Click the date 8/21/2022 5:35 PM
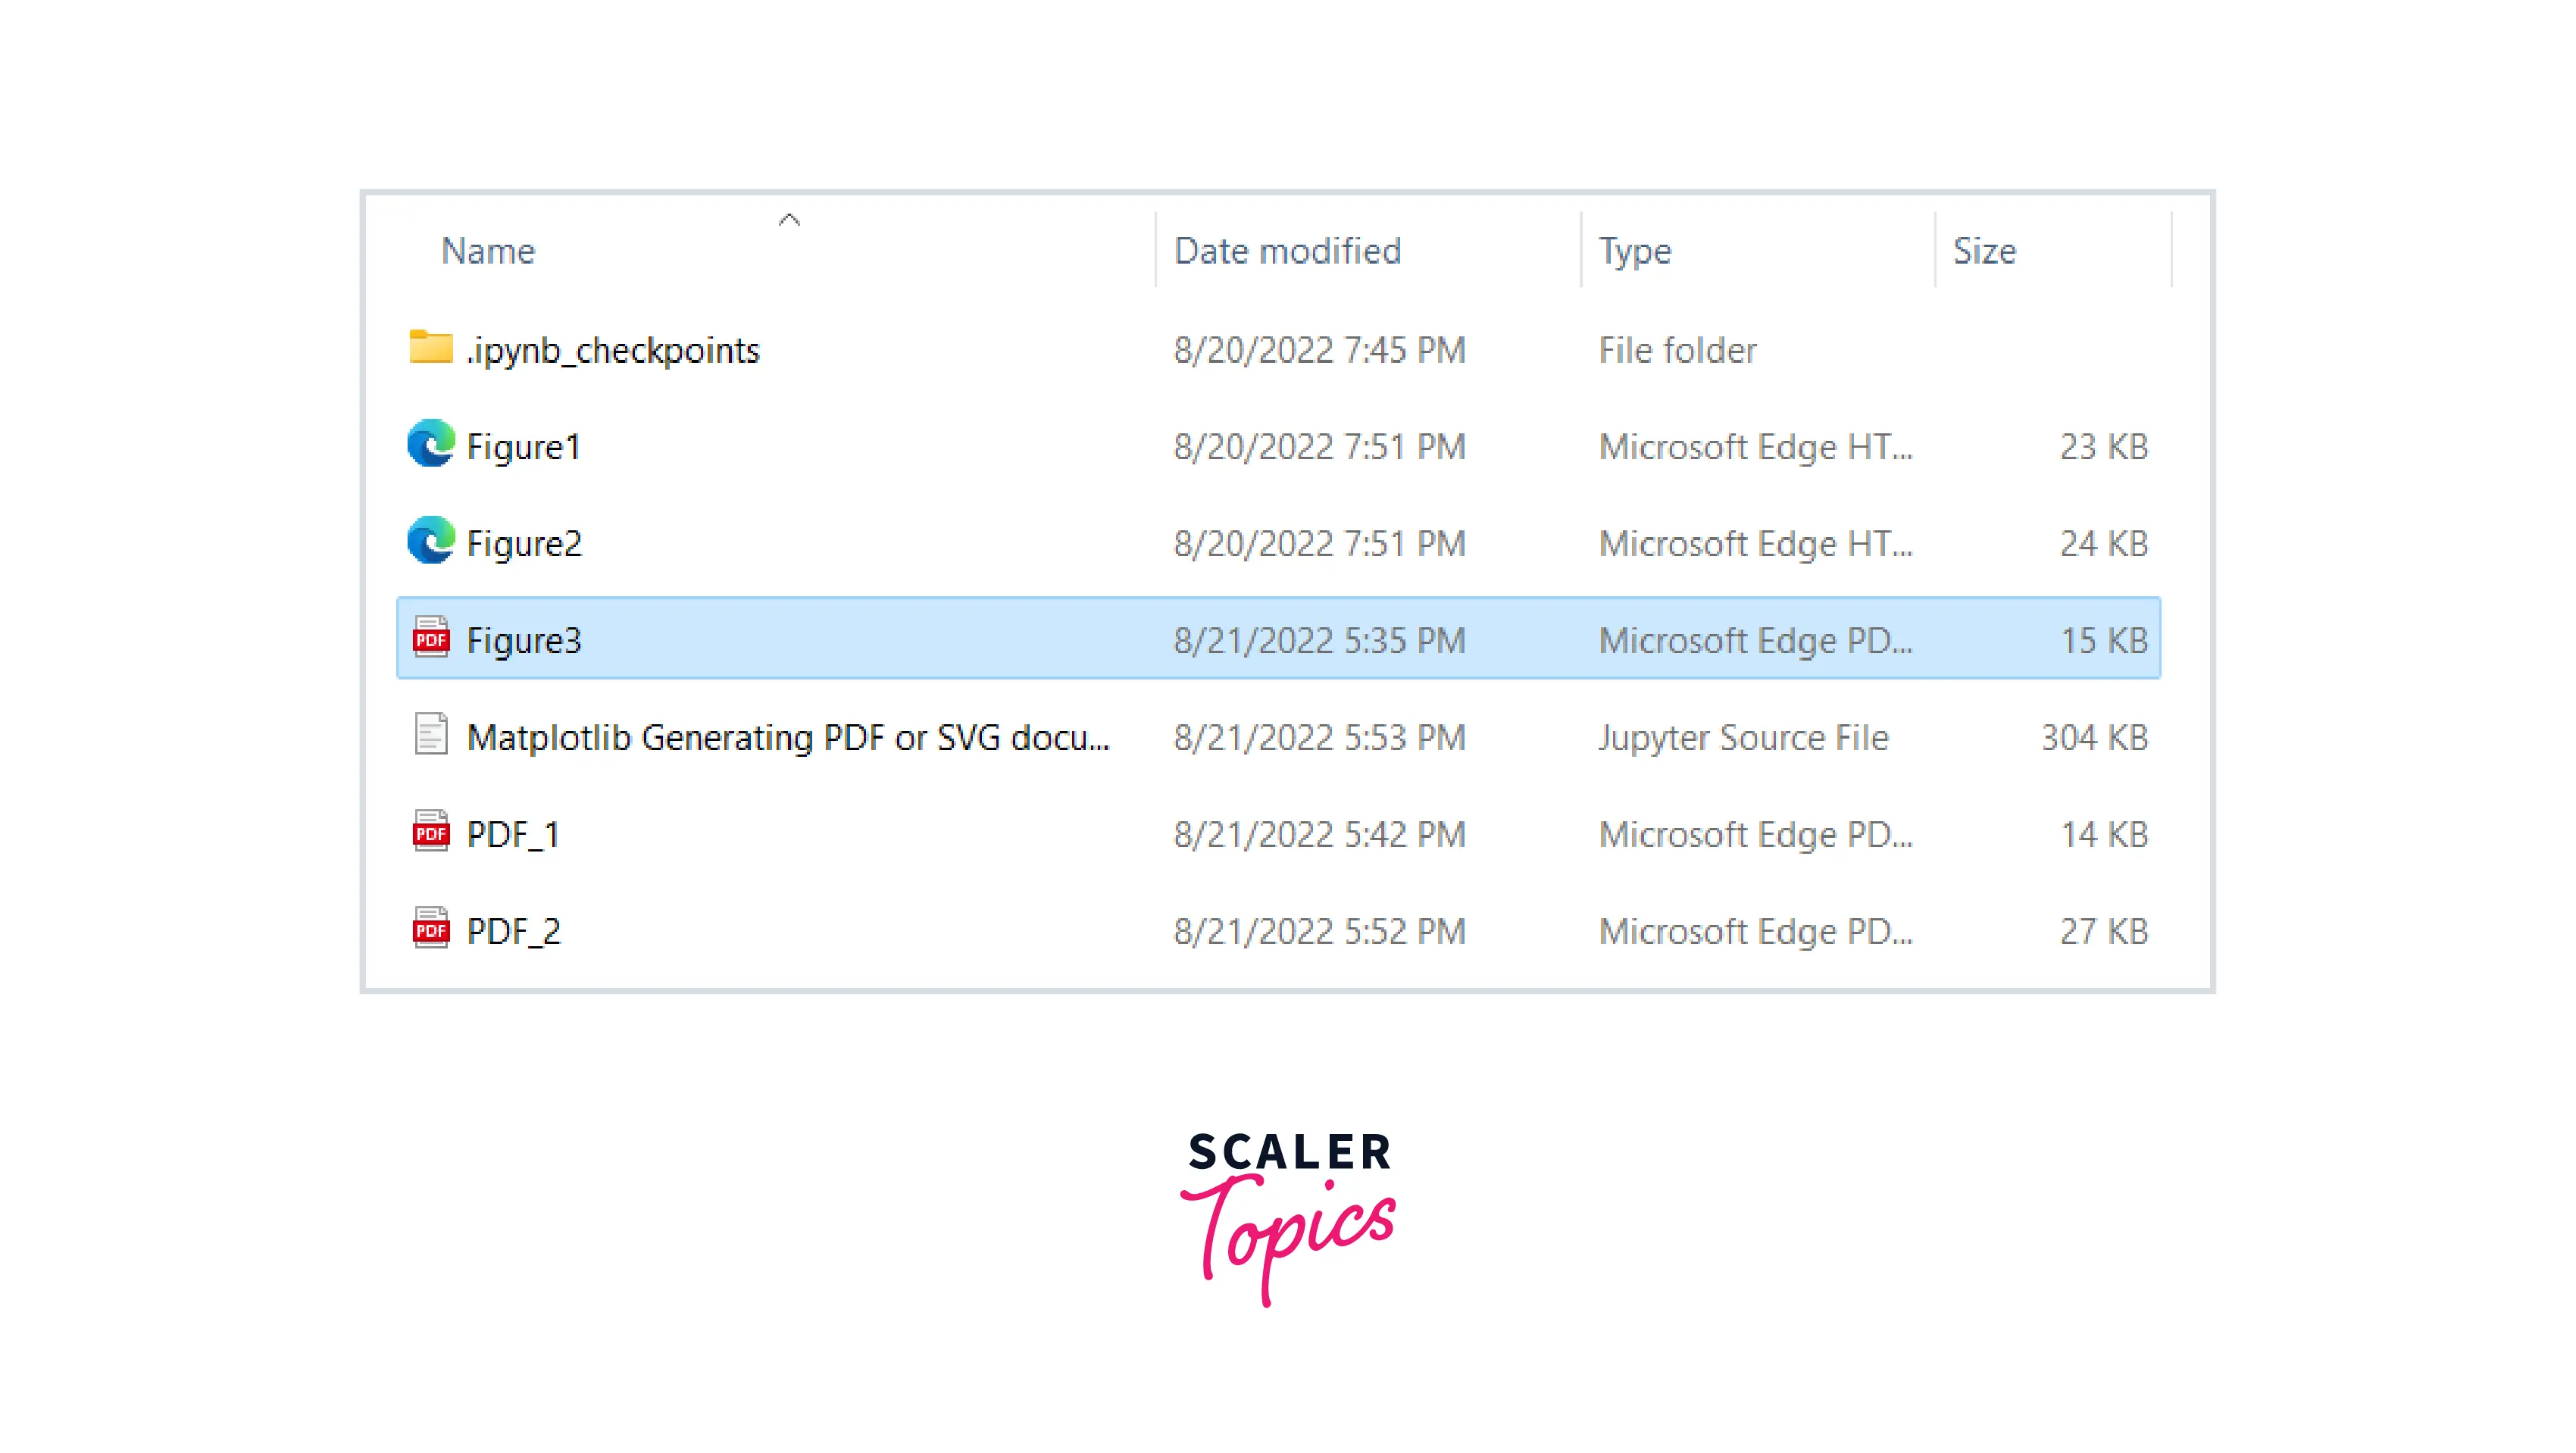2576x1453 pixels. (x=1320, y=640)
